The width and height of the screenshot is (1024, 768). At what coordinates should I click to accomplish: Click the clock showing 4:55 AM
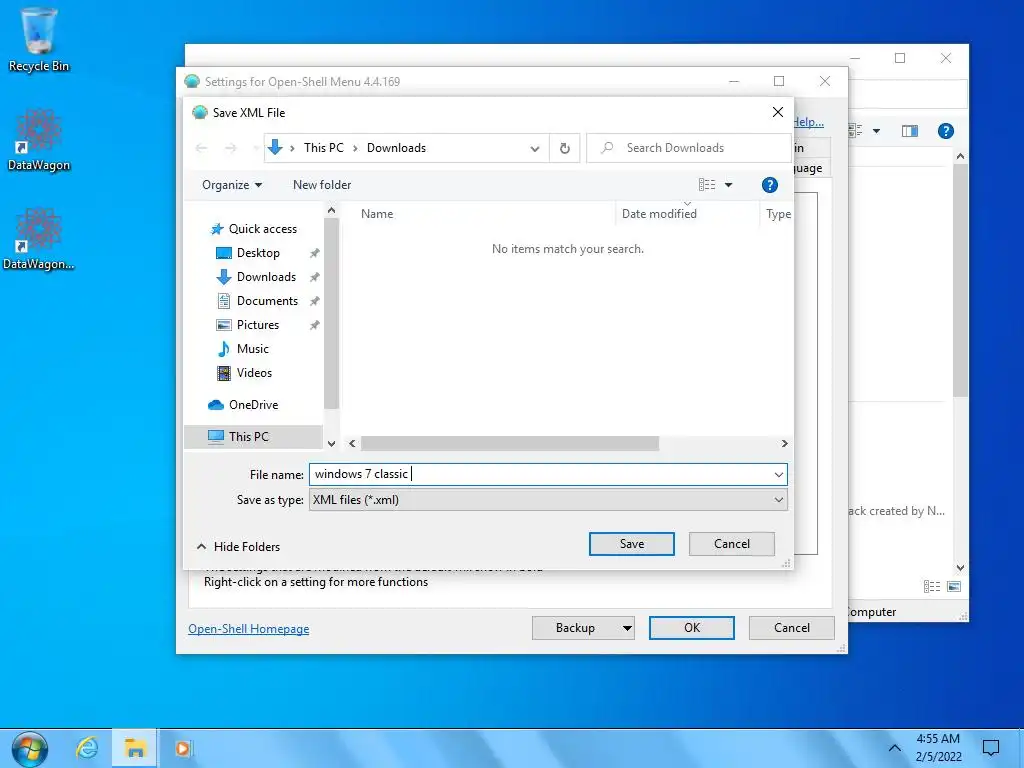coord(938,739)
